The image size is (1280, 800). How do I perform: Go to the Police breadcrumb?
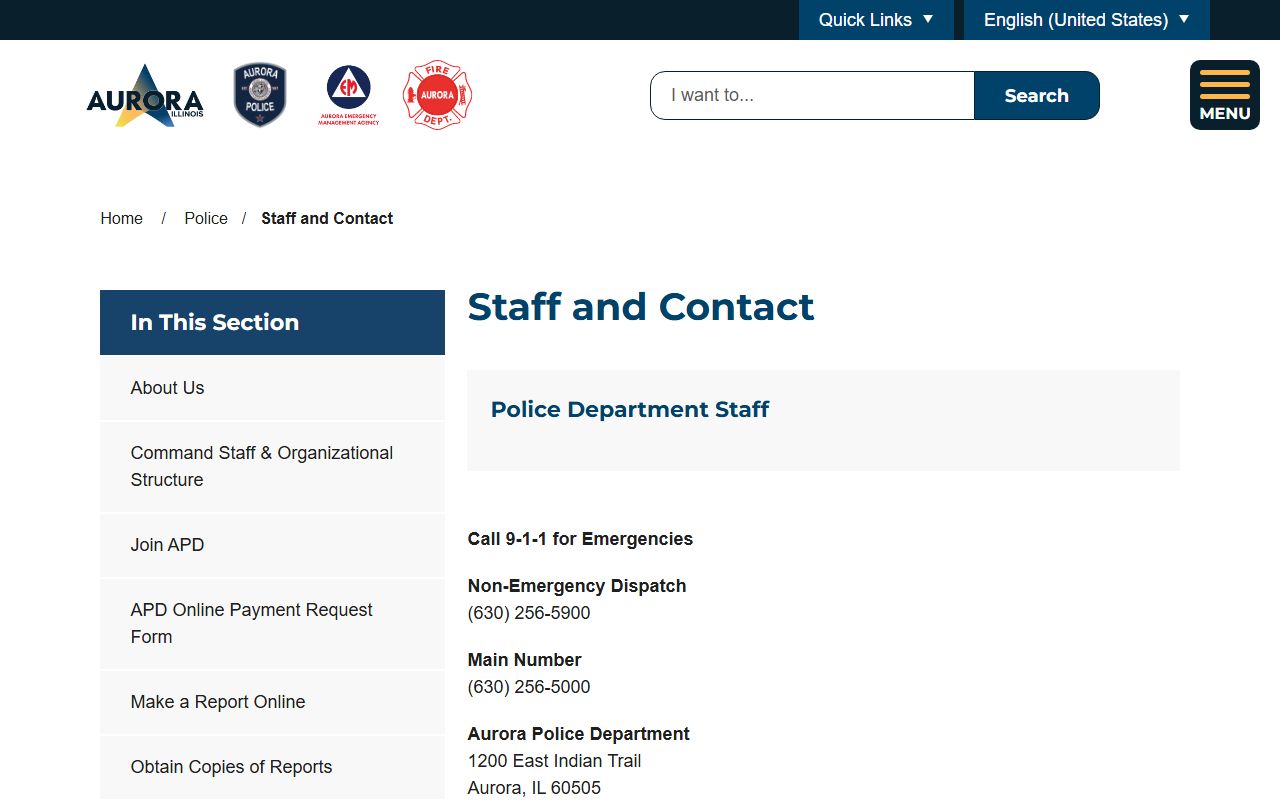pos(206,218)
